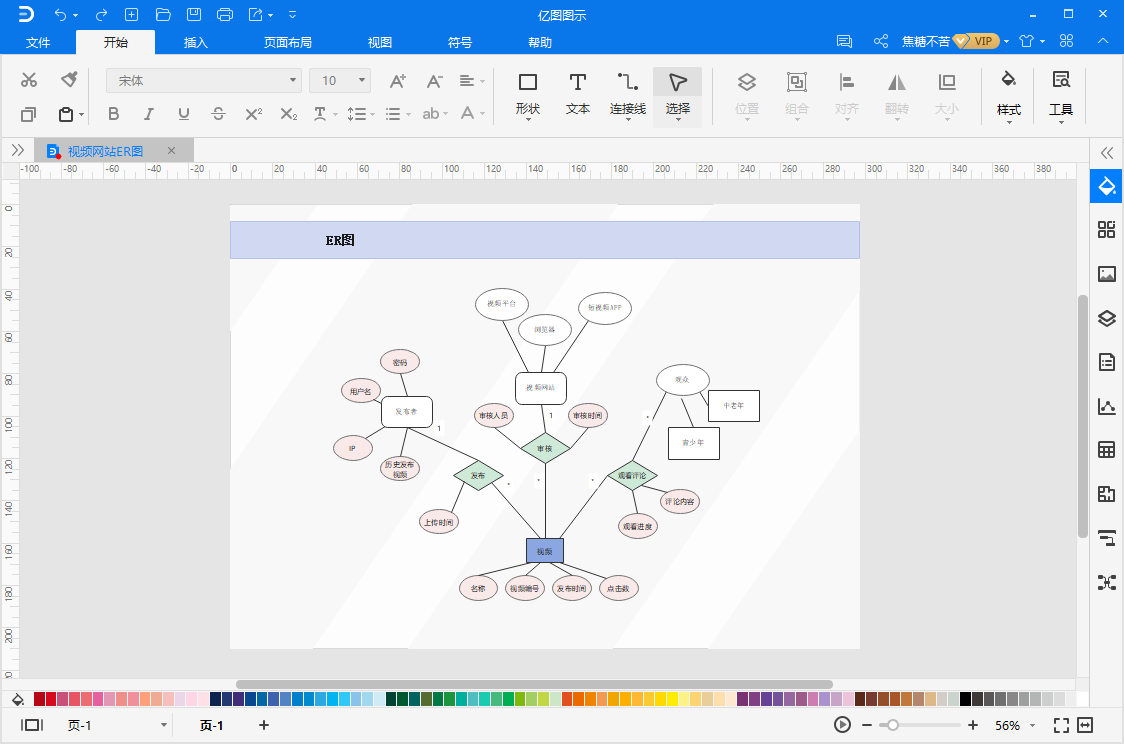The image size is (1124, 744).
Task: Click the table icon in right sidebar
Action: coord(1106,450)
